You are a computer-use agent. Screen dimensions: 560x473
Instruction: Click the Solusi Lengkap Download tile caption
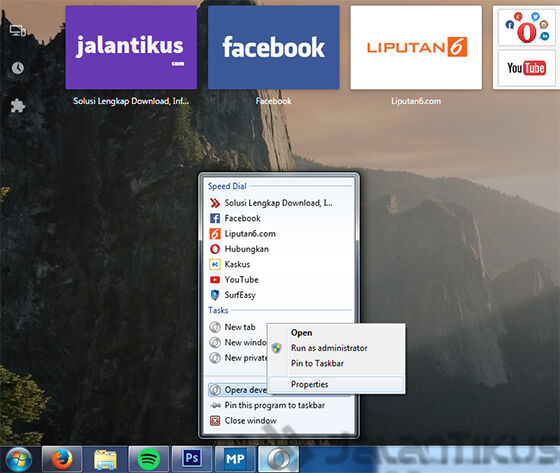[131, 101]
